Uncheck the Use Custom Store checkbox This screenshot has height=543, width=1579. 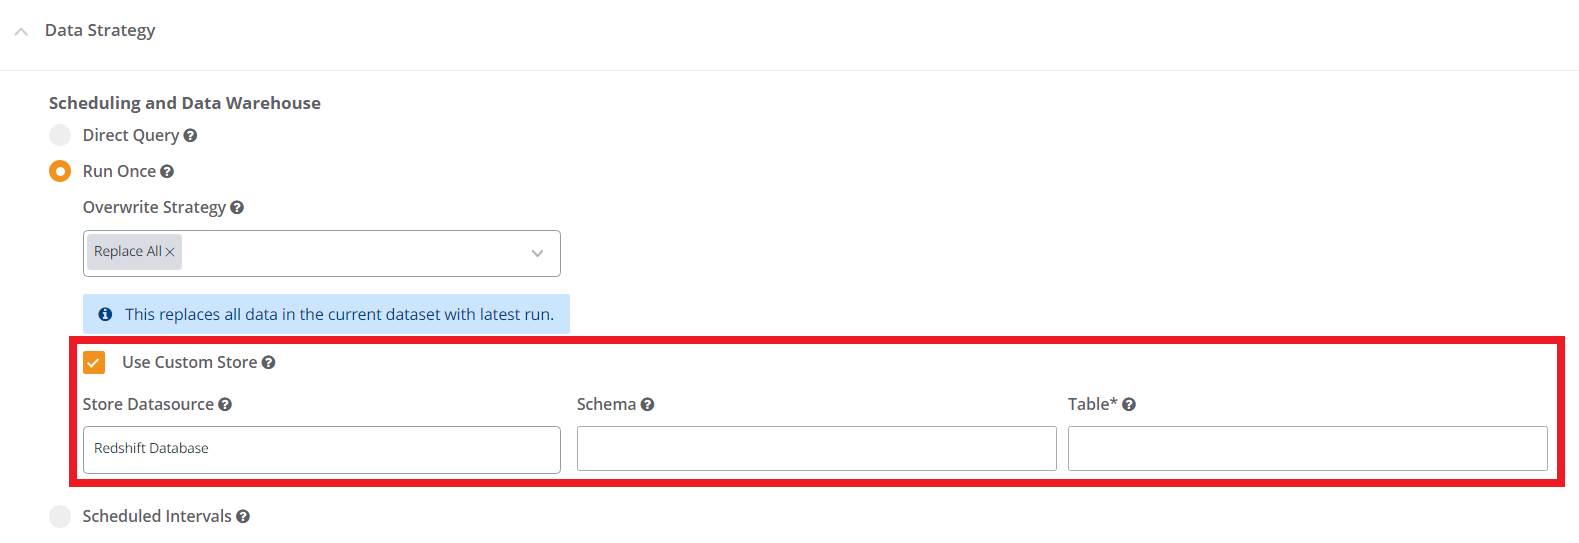(x=94, y=362)
